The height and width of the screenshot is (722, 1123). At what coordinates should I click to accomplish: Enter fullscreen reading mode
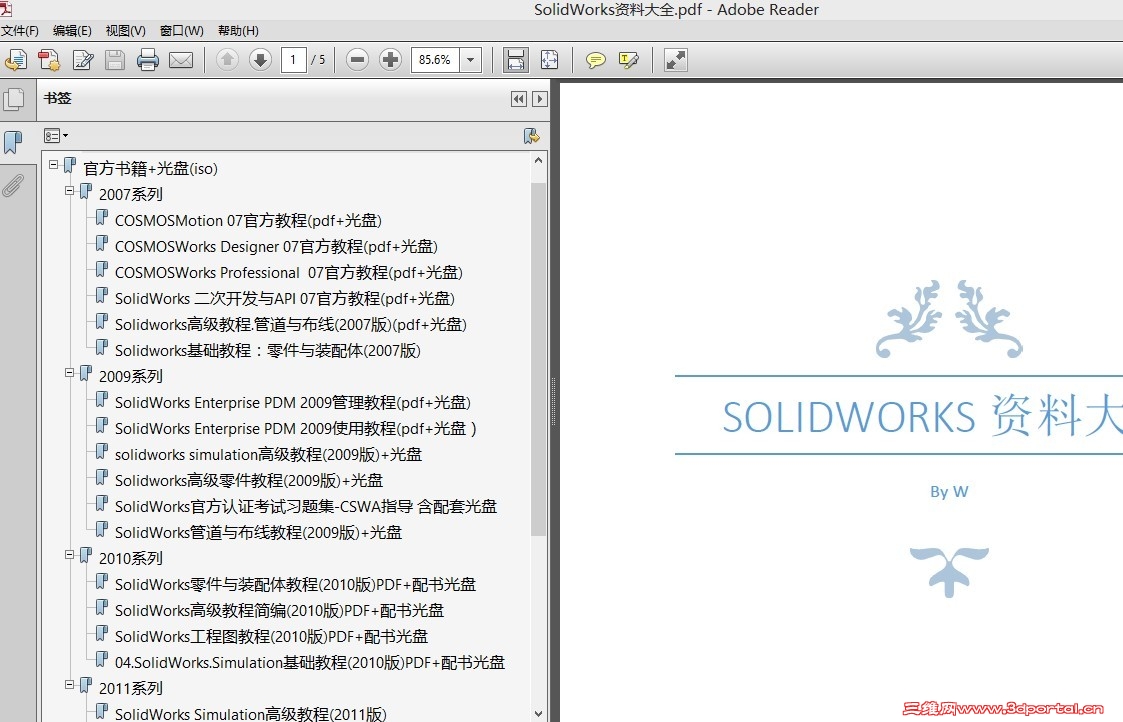point(675,60)
